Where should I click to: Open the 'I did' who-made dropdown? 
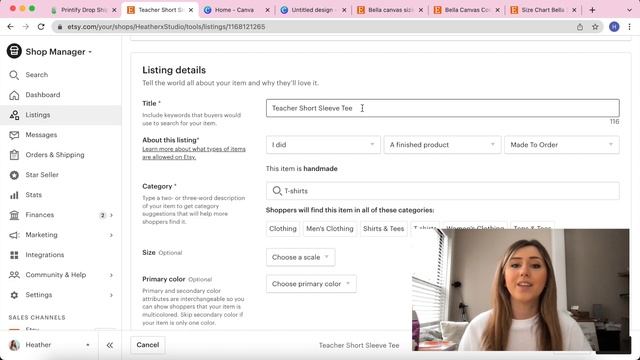pyautogui.click(x=323, y=145)
